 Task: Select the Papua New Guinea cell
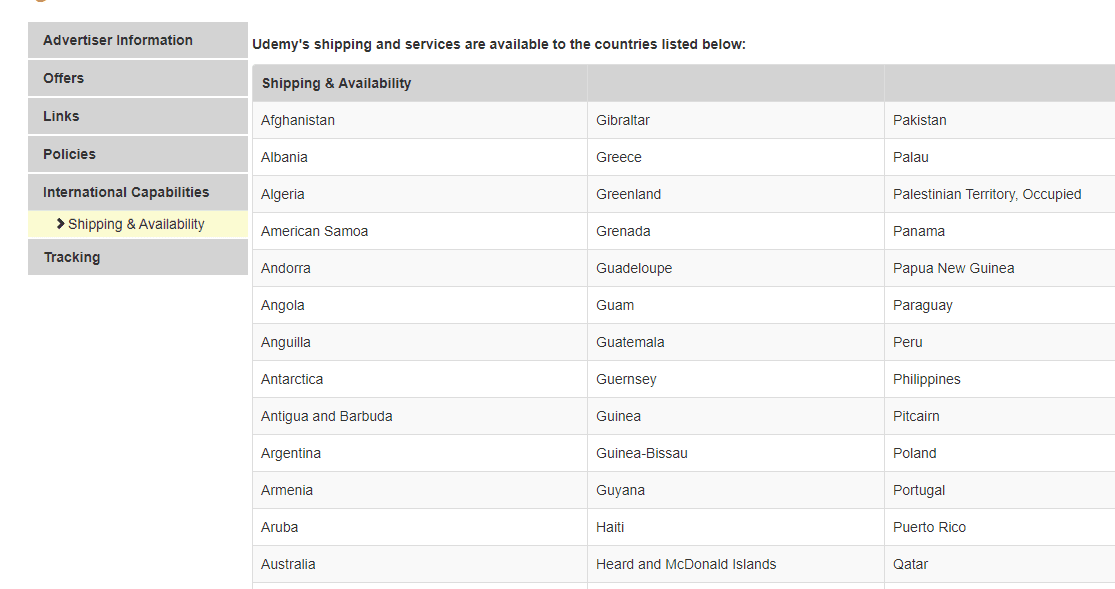pos(1000,268)
